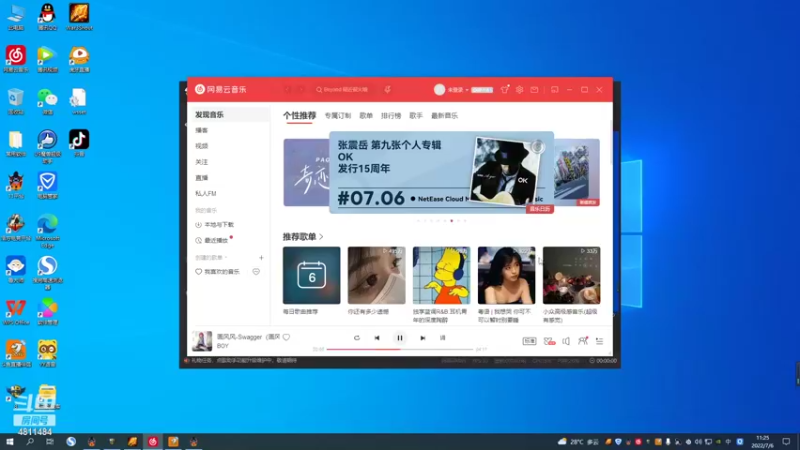
Task: Show lyrics with the 词 button
Action: click(442, 338)
